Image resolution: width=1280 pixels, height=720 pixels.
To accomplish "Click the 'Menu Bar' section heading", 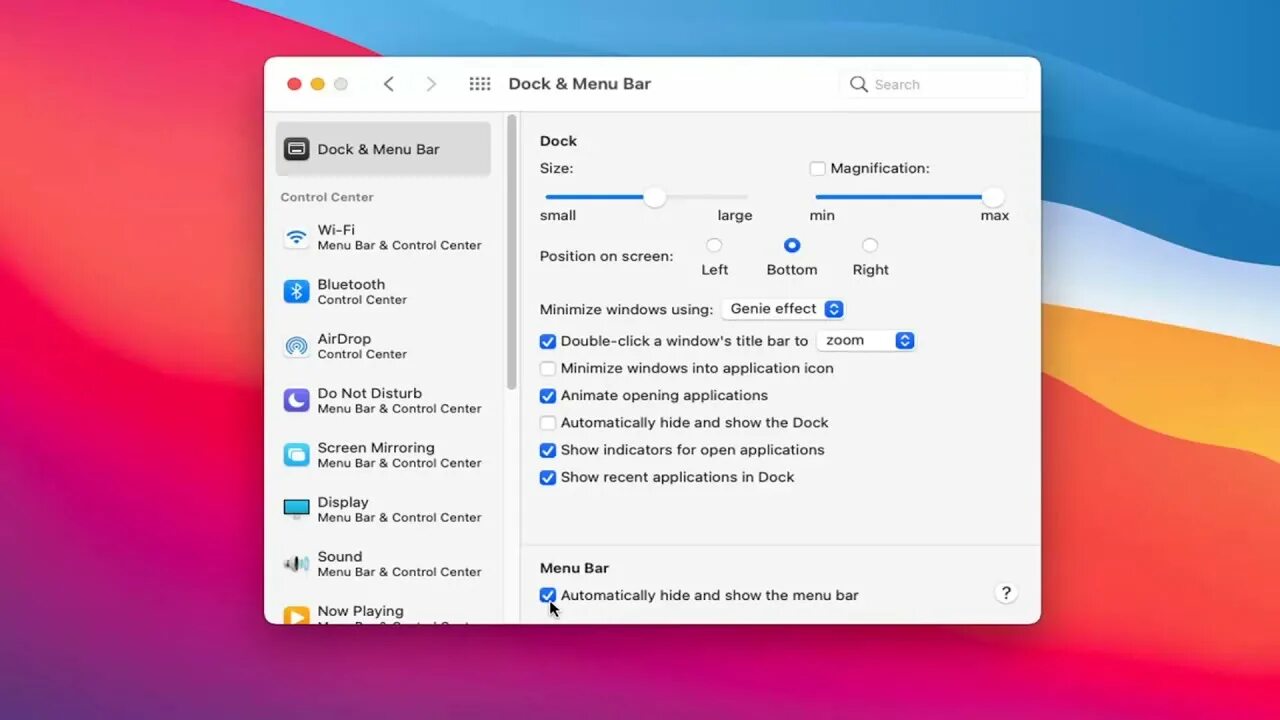I will pyautogui.click(x=574, y=568).
